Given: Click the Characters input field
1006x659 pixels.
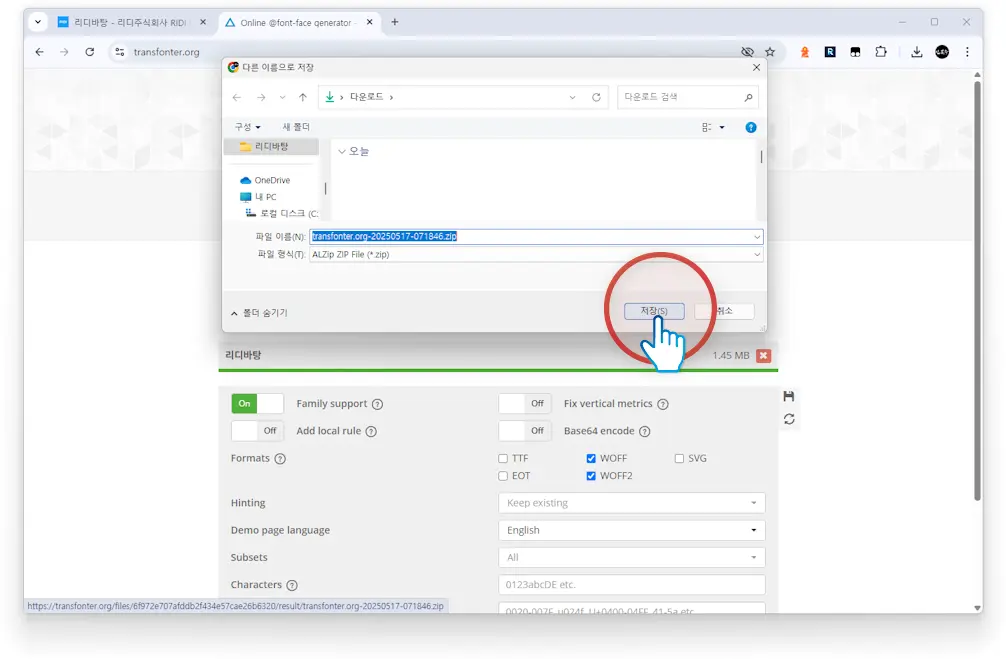Looking at the screenshot, I should click(x=631, y=585).
